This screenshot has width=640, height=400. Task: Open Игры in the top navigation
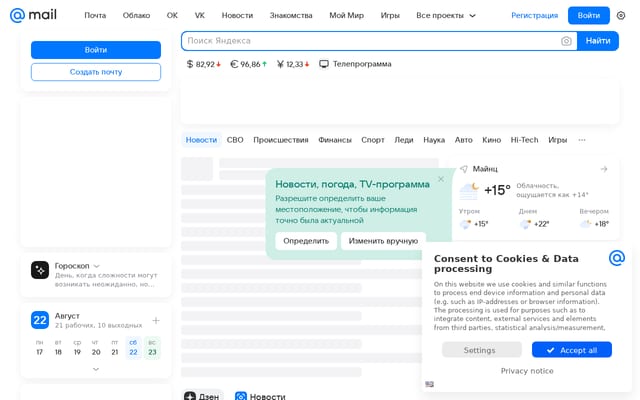tap(390, 16)
